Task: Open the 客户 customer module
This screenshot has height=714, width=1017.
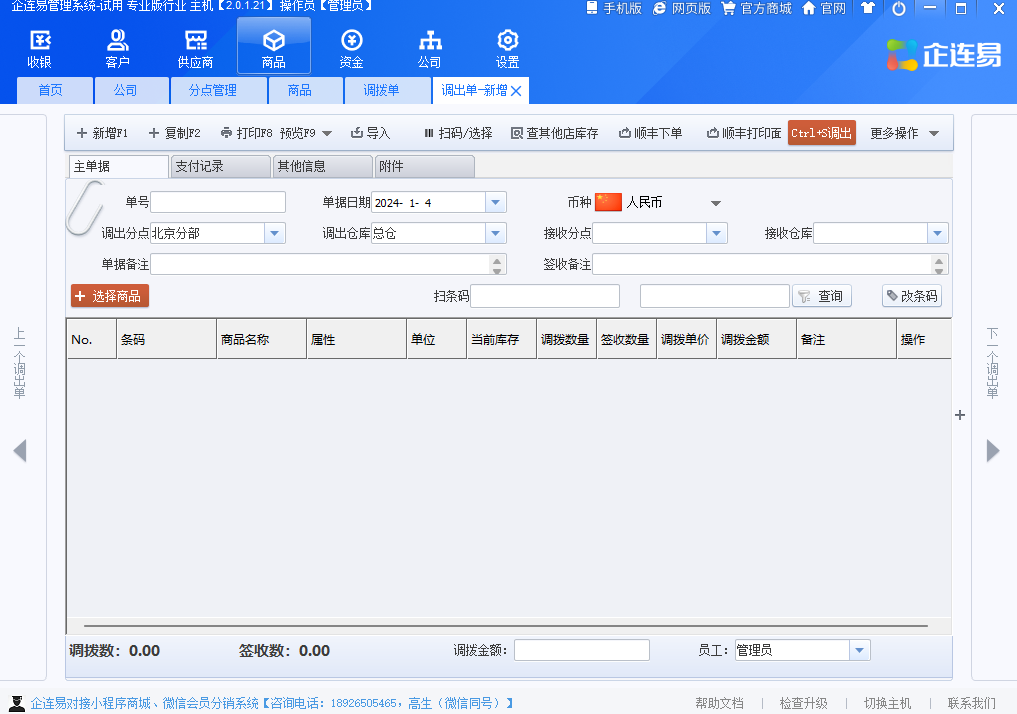Action: pos(117,48)
